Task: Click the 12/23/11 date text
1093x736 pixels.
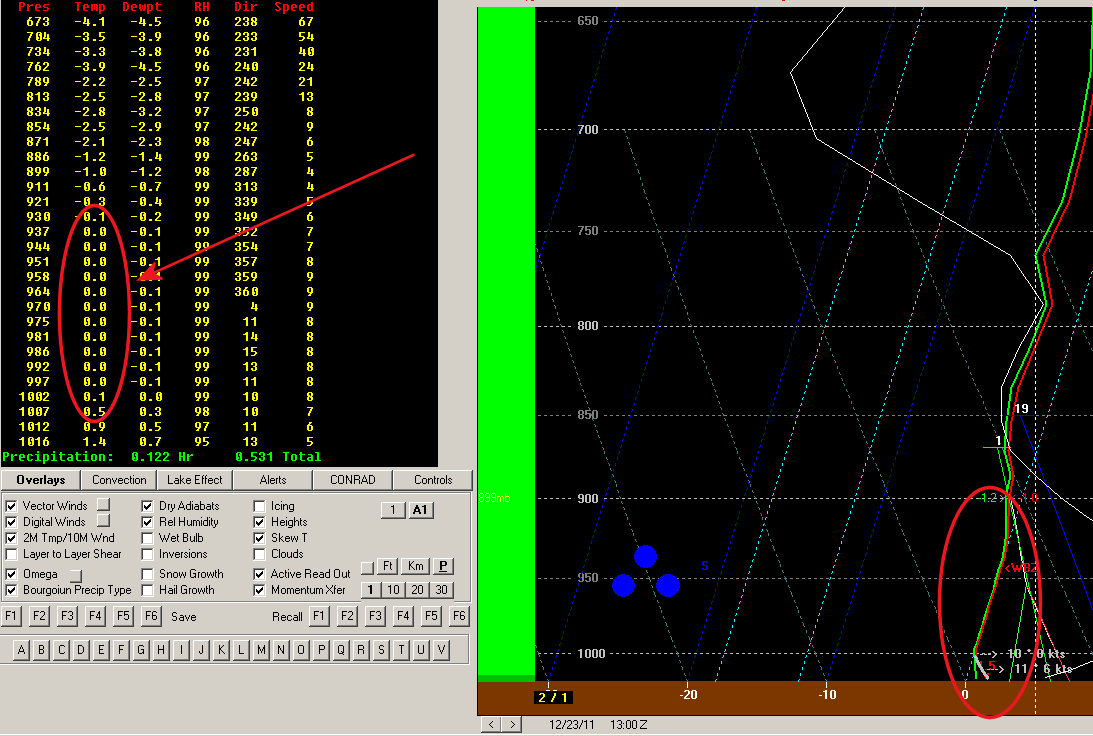Action: tap(572, 725)
